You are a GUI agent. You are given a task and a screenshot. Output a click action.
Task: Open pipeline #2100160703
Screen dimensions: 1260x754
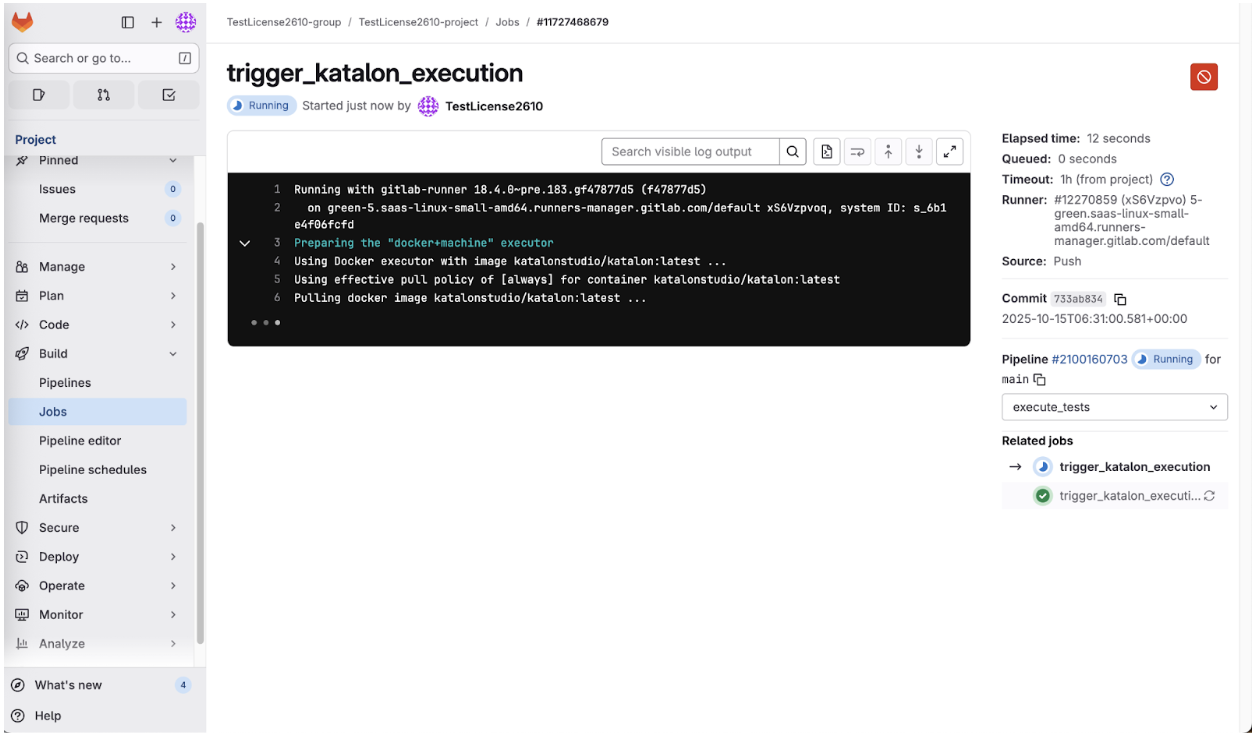[x=1089, y=359]
